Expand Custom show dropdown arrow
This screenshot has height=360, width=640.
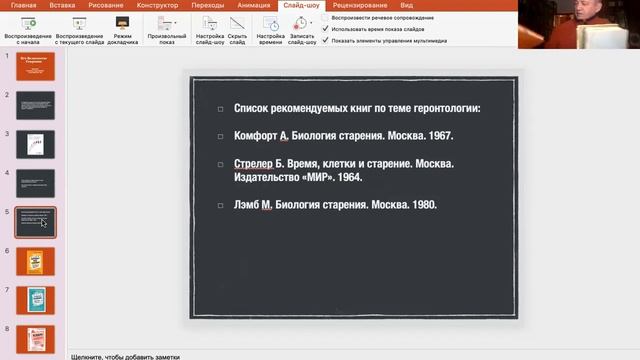176,23
